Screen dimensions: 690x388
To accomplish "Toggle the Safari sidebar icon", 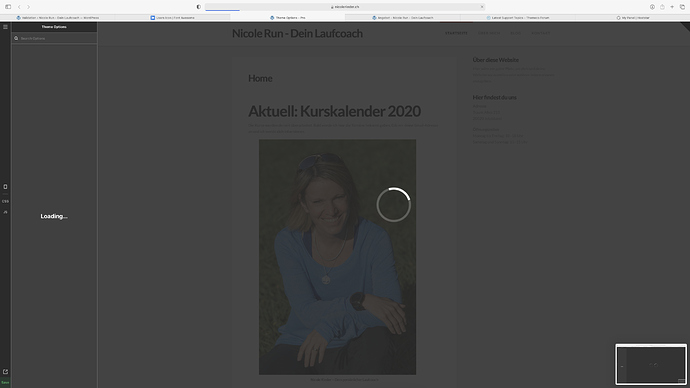I will [x=8, y=7].
